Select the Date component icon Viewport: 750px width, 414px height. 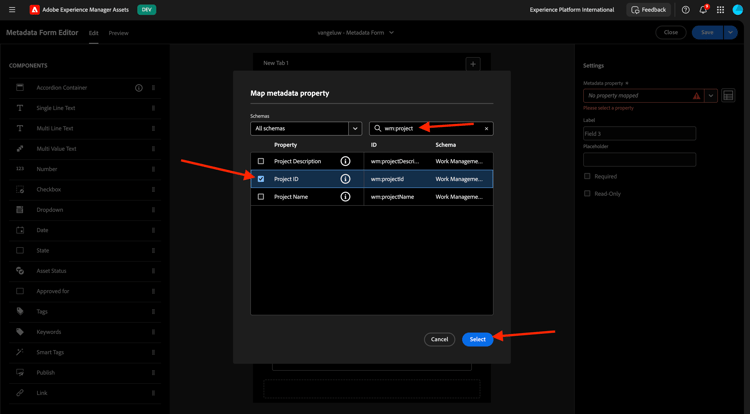tap(20, 230)
